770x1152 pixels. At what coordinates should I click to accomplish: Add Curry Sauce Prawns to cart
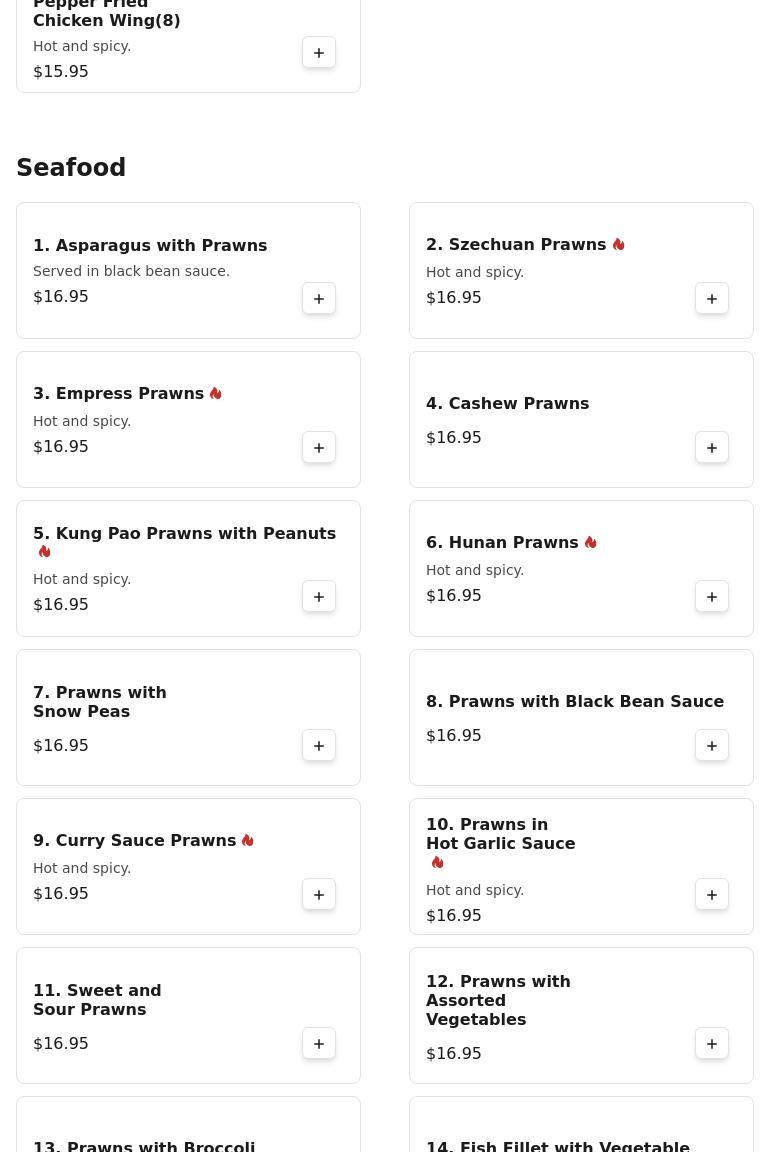[319, 895]
